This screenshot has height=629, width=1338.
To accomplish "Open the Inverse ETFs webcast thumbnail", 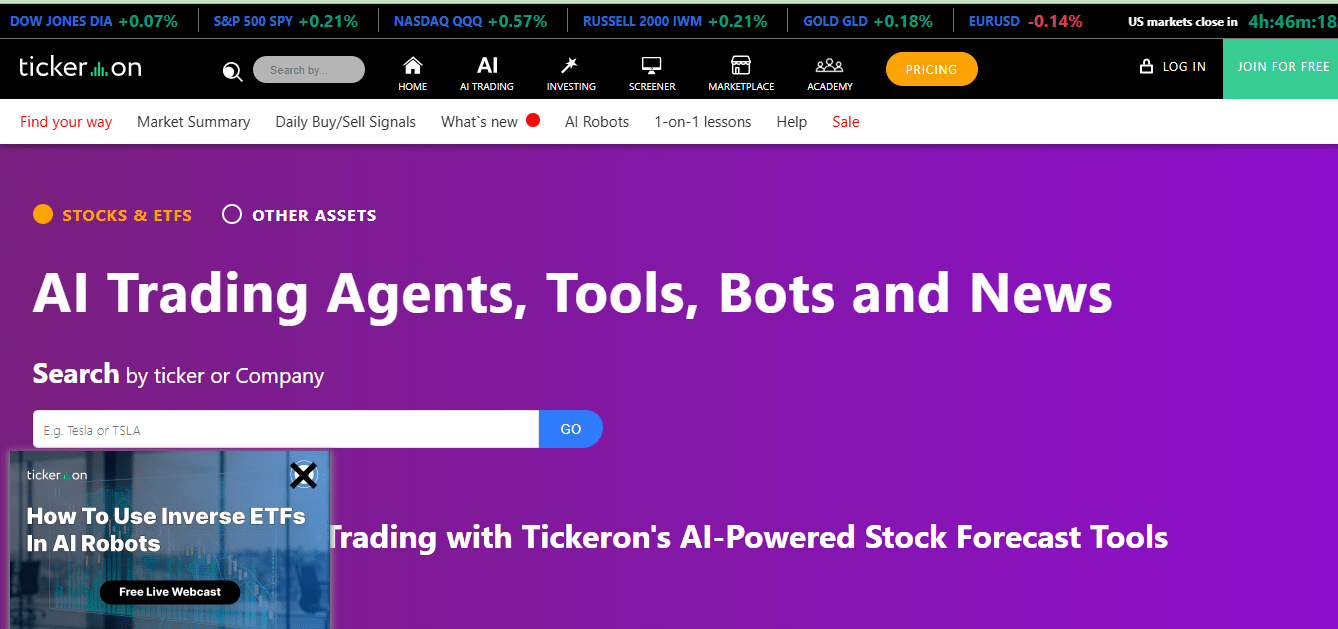I will (x=170, y=538).
